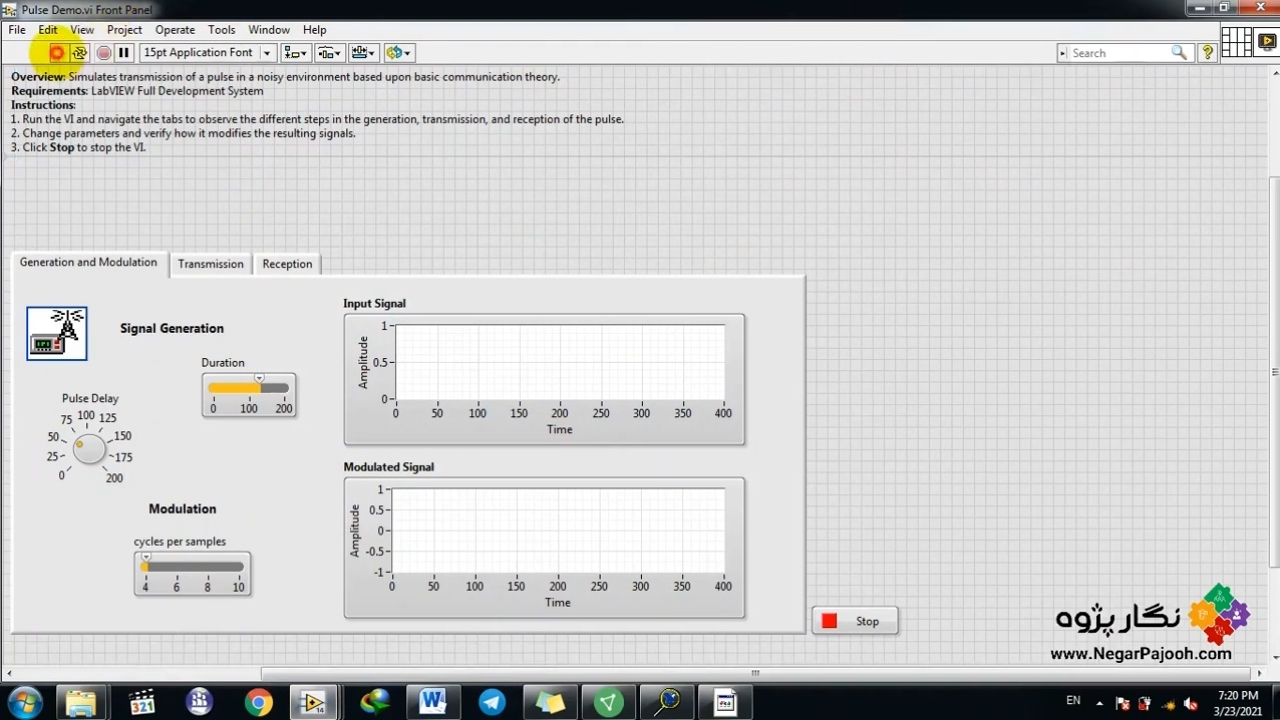Click the Run arrow button
The height and width of the screenshot is (720, 1280).
coord(57,53)
